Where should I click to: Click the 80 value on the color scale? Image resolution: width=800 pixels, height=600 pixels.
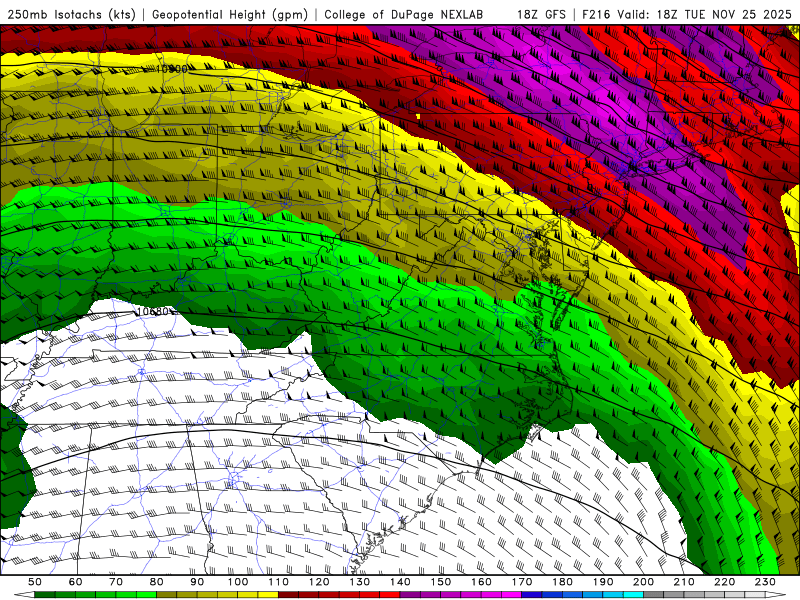157,582
